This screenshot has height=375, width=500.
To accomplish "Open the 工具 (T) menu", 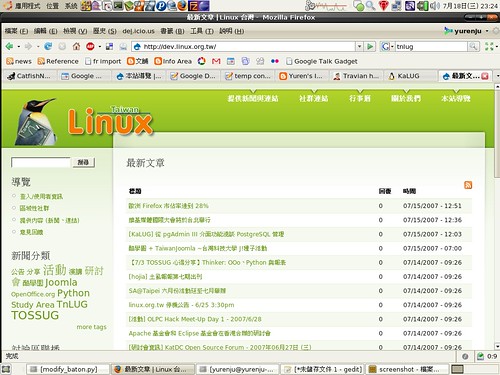I will pyautogui.click(x=202, y=31).
